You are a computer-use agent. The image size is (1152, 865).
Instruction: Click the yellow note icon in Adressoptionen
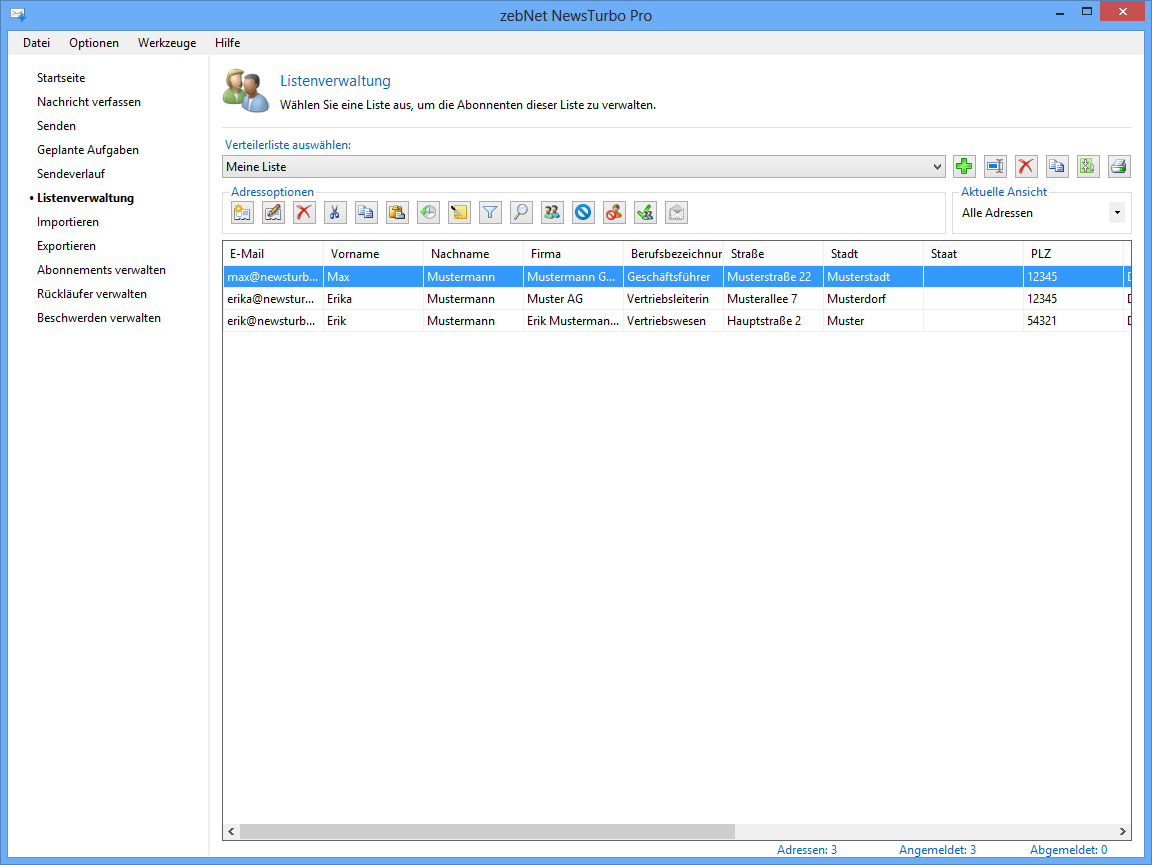(459, 213)
